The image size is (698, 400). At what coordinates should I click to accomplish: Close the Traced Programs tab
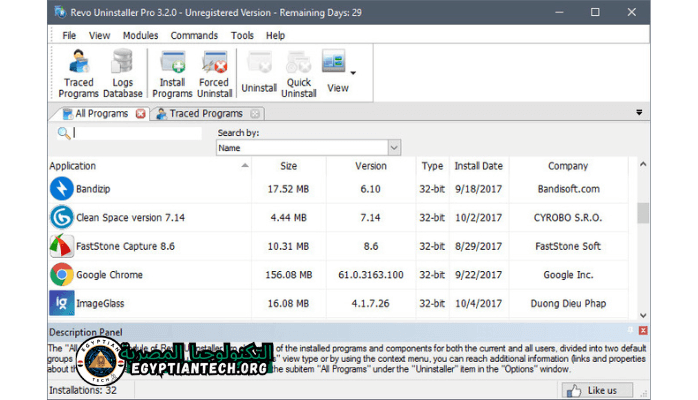[x=255, y=114]
